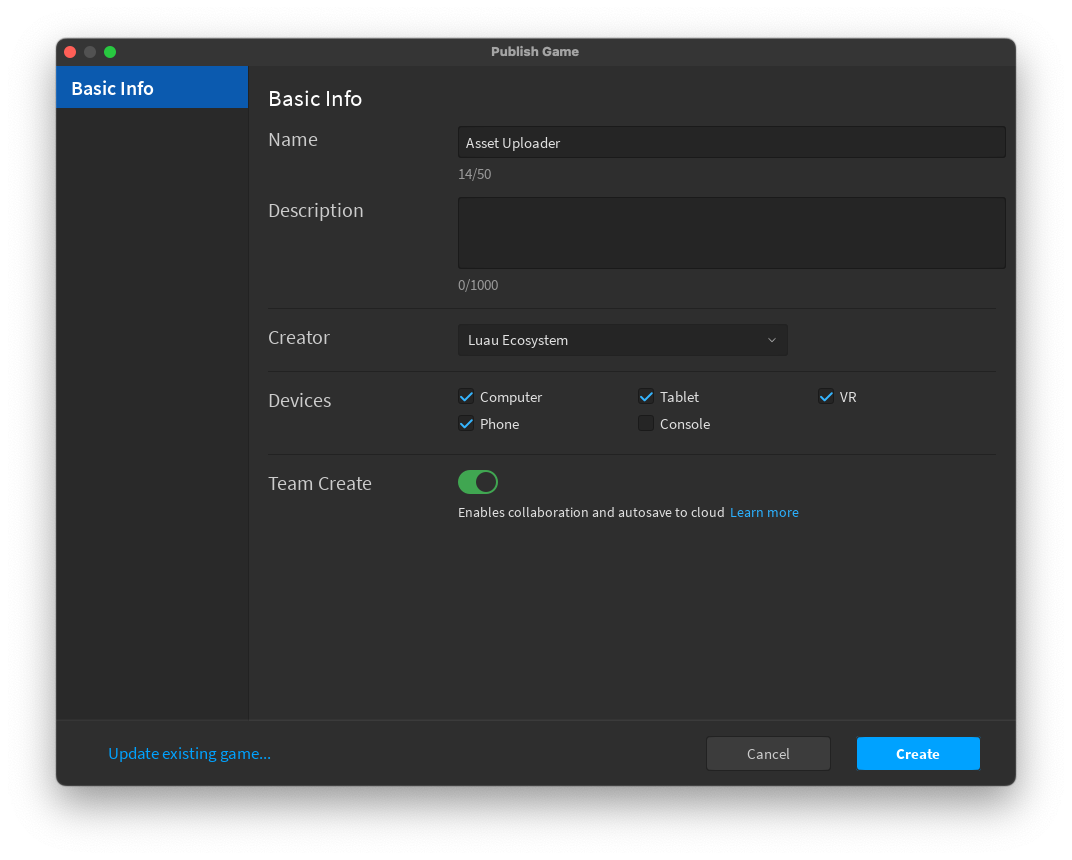Turn off the Team Create toggle
The width and height of the screenshot is (1072, 860).
(477, 481)
